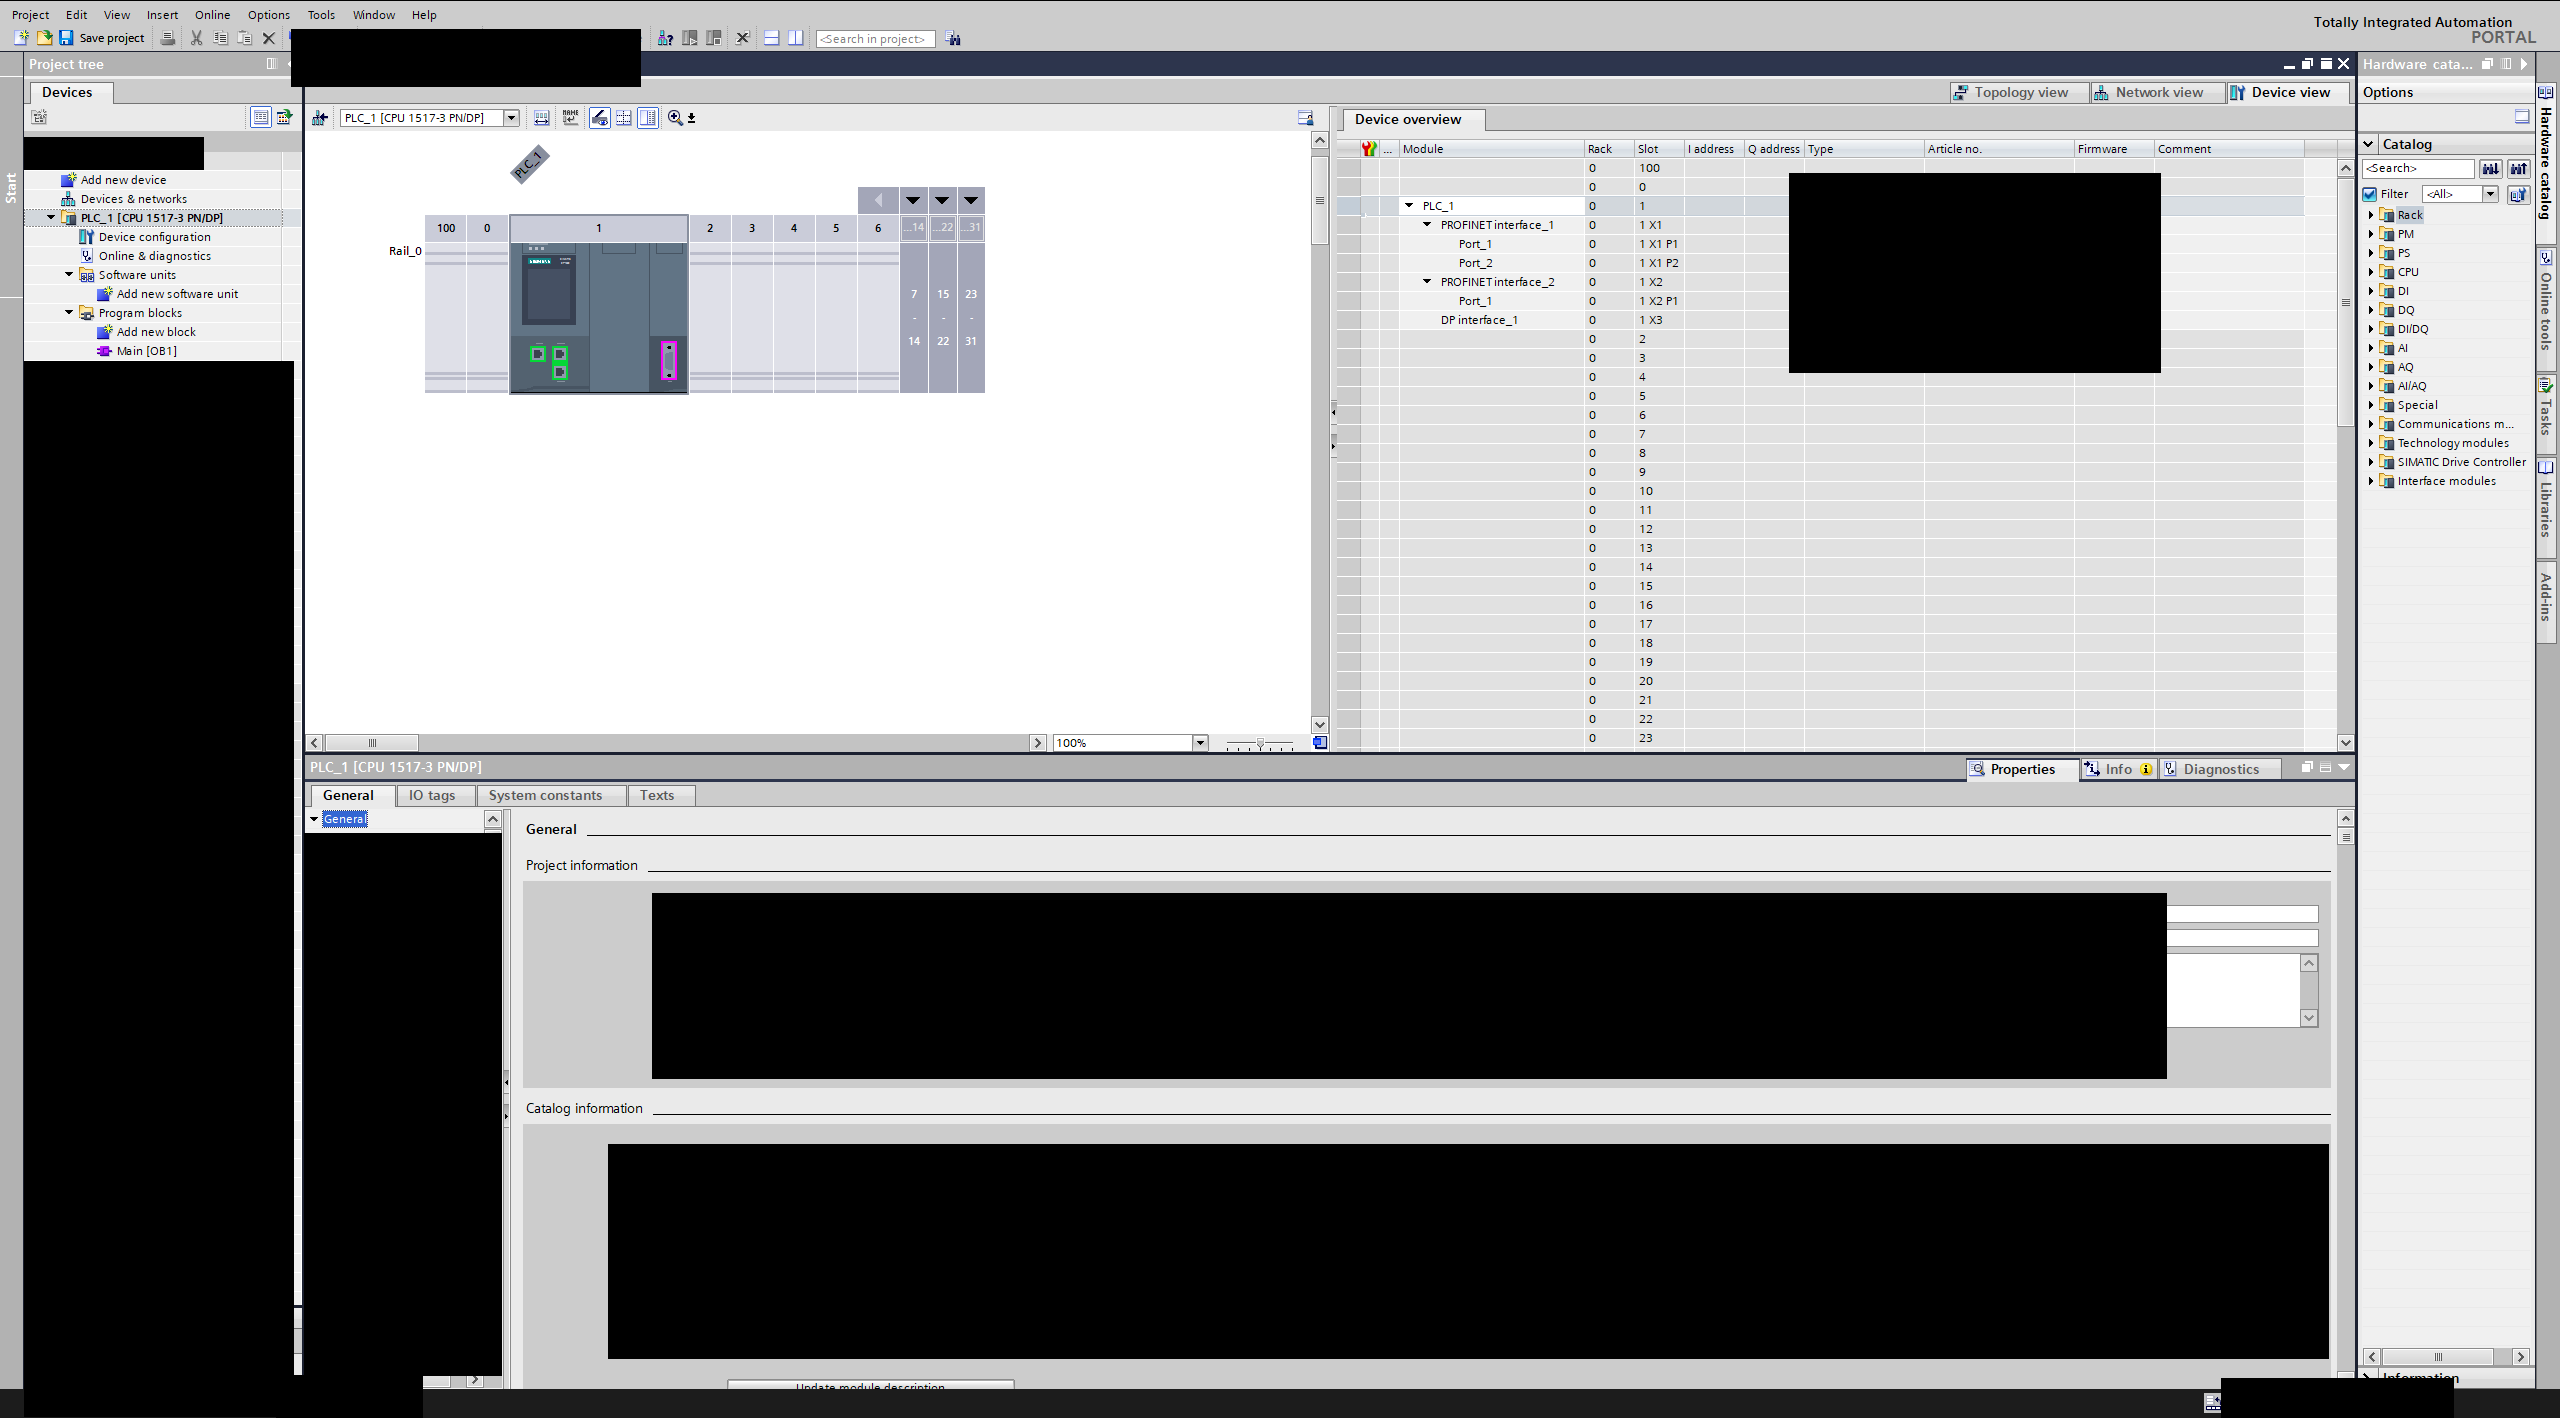Open the Project menu

(x=30, y=15)
